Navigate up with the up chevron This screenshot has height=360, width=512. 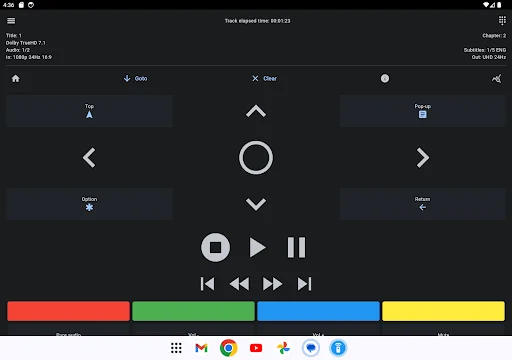[256, 111]
